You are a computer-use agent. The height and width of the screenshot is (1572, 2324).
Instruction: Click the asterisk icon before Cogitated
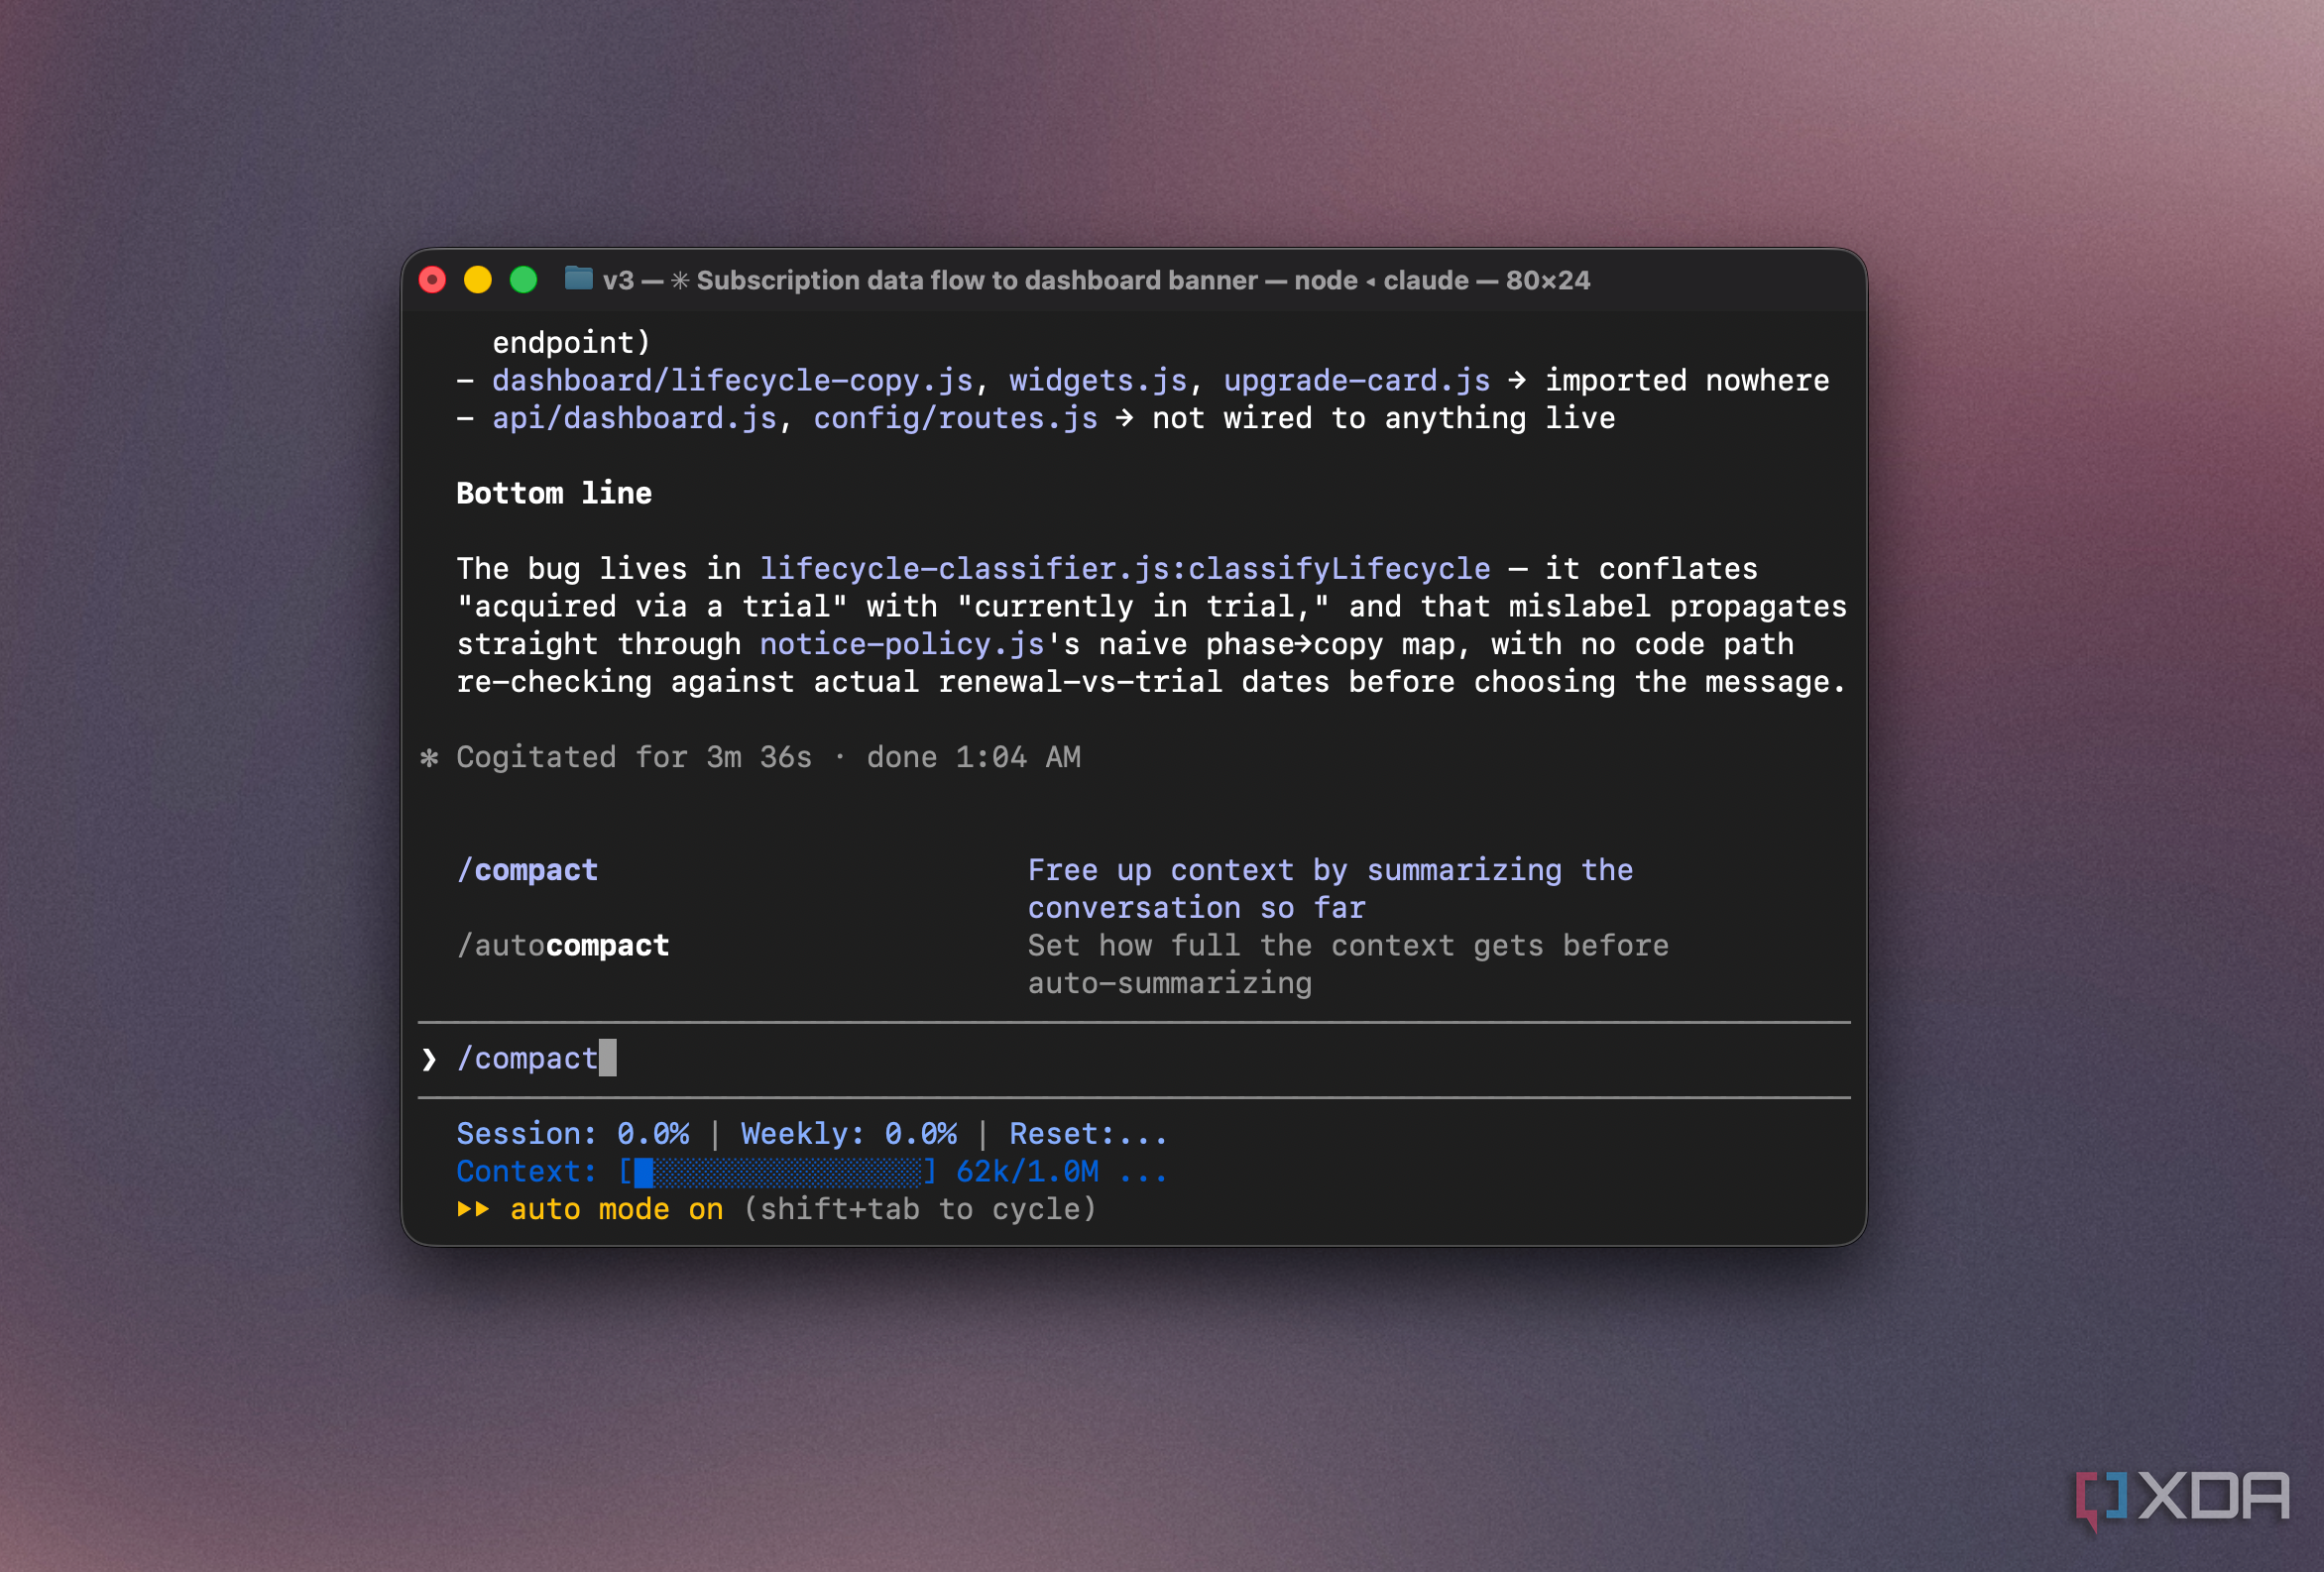(x=429, y=758)
